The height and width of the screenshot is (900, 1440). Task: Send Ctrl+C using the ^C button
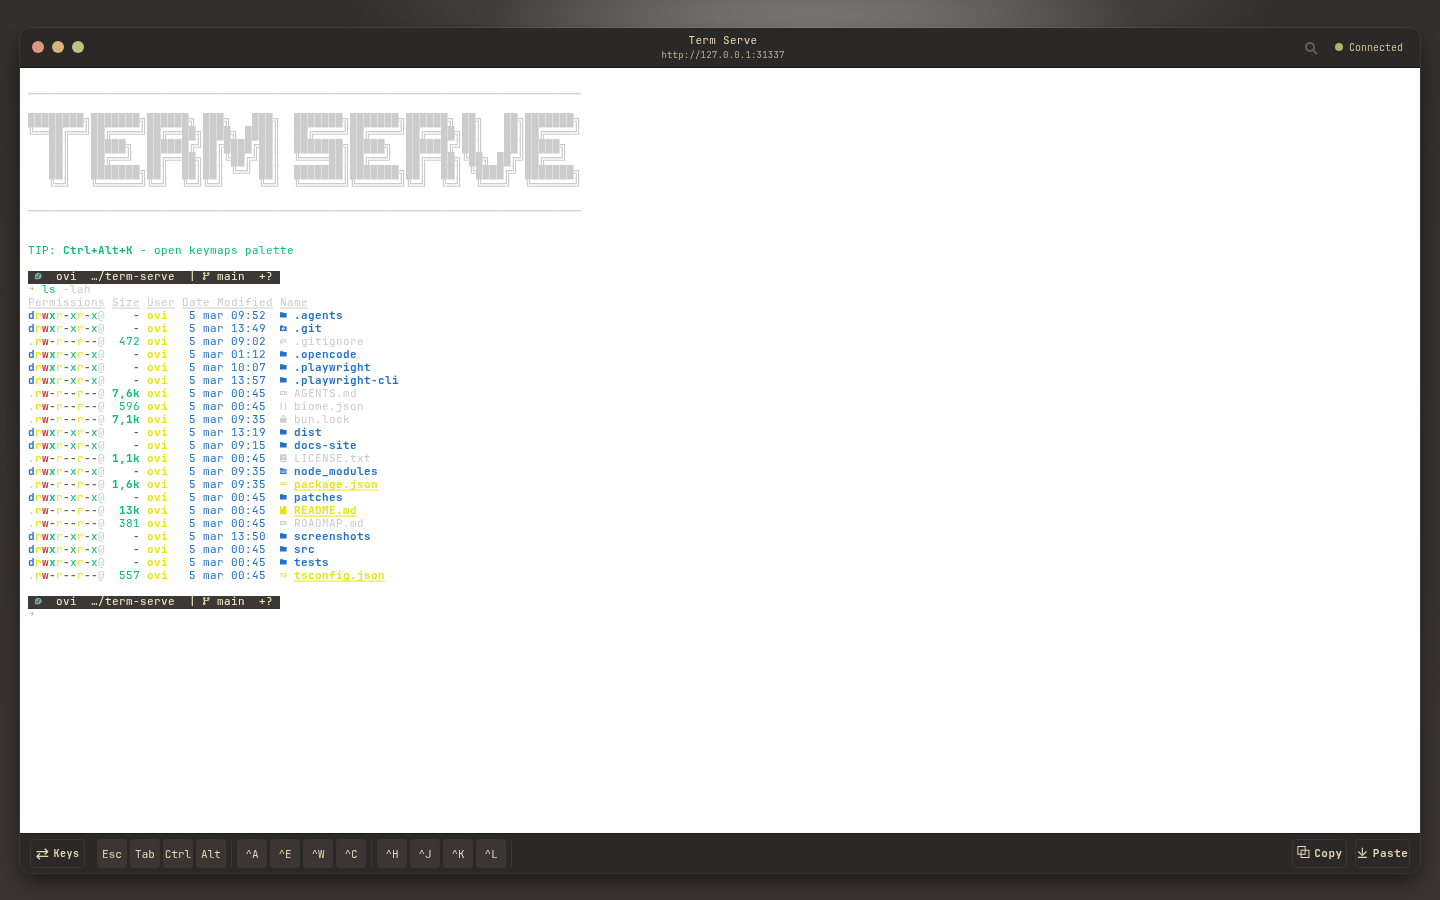point(351,853)
